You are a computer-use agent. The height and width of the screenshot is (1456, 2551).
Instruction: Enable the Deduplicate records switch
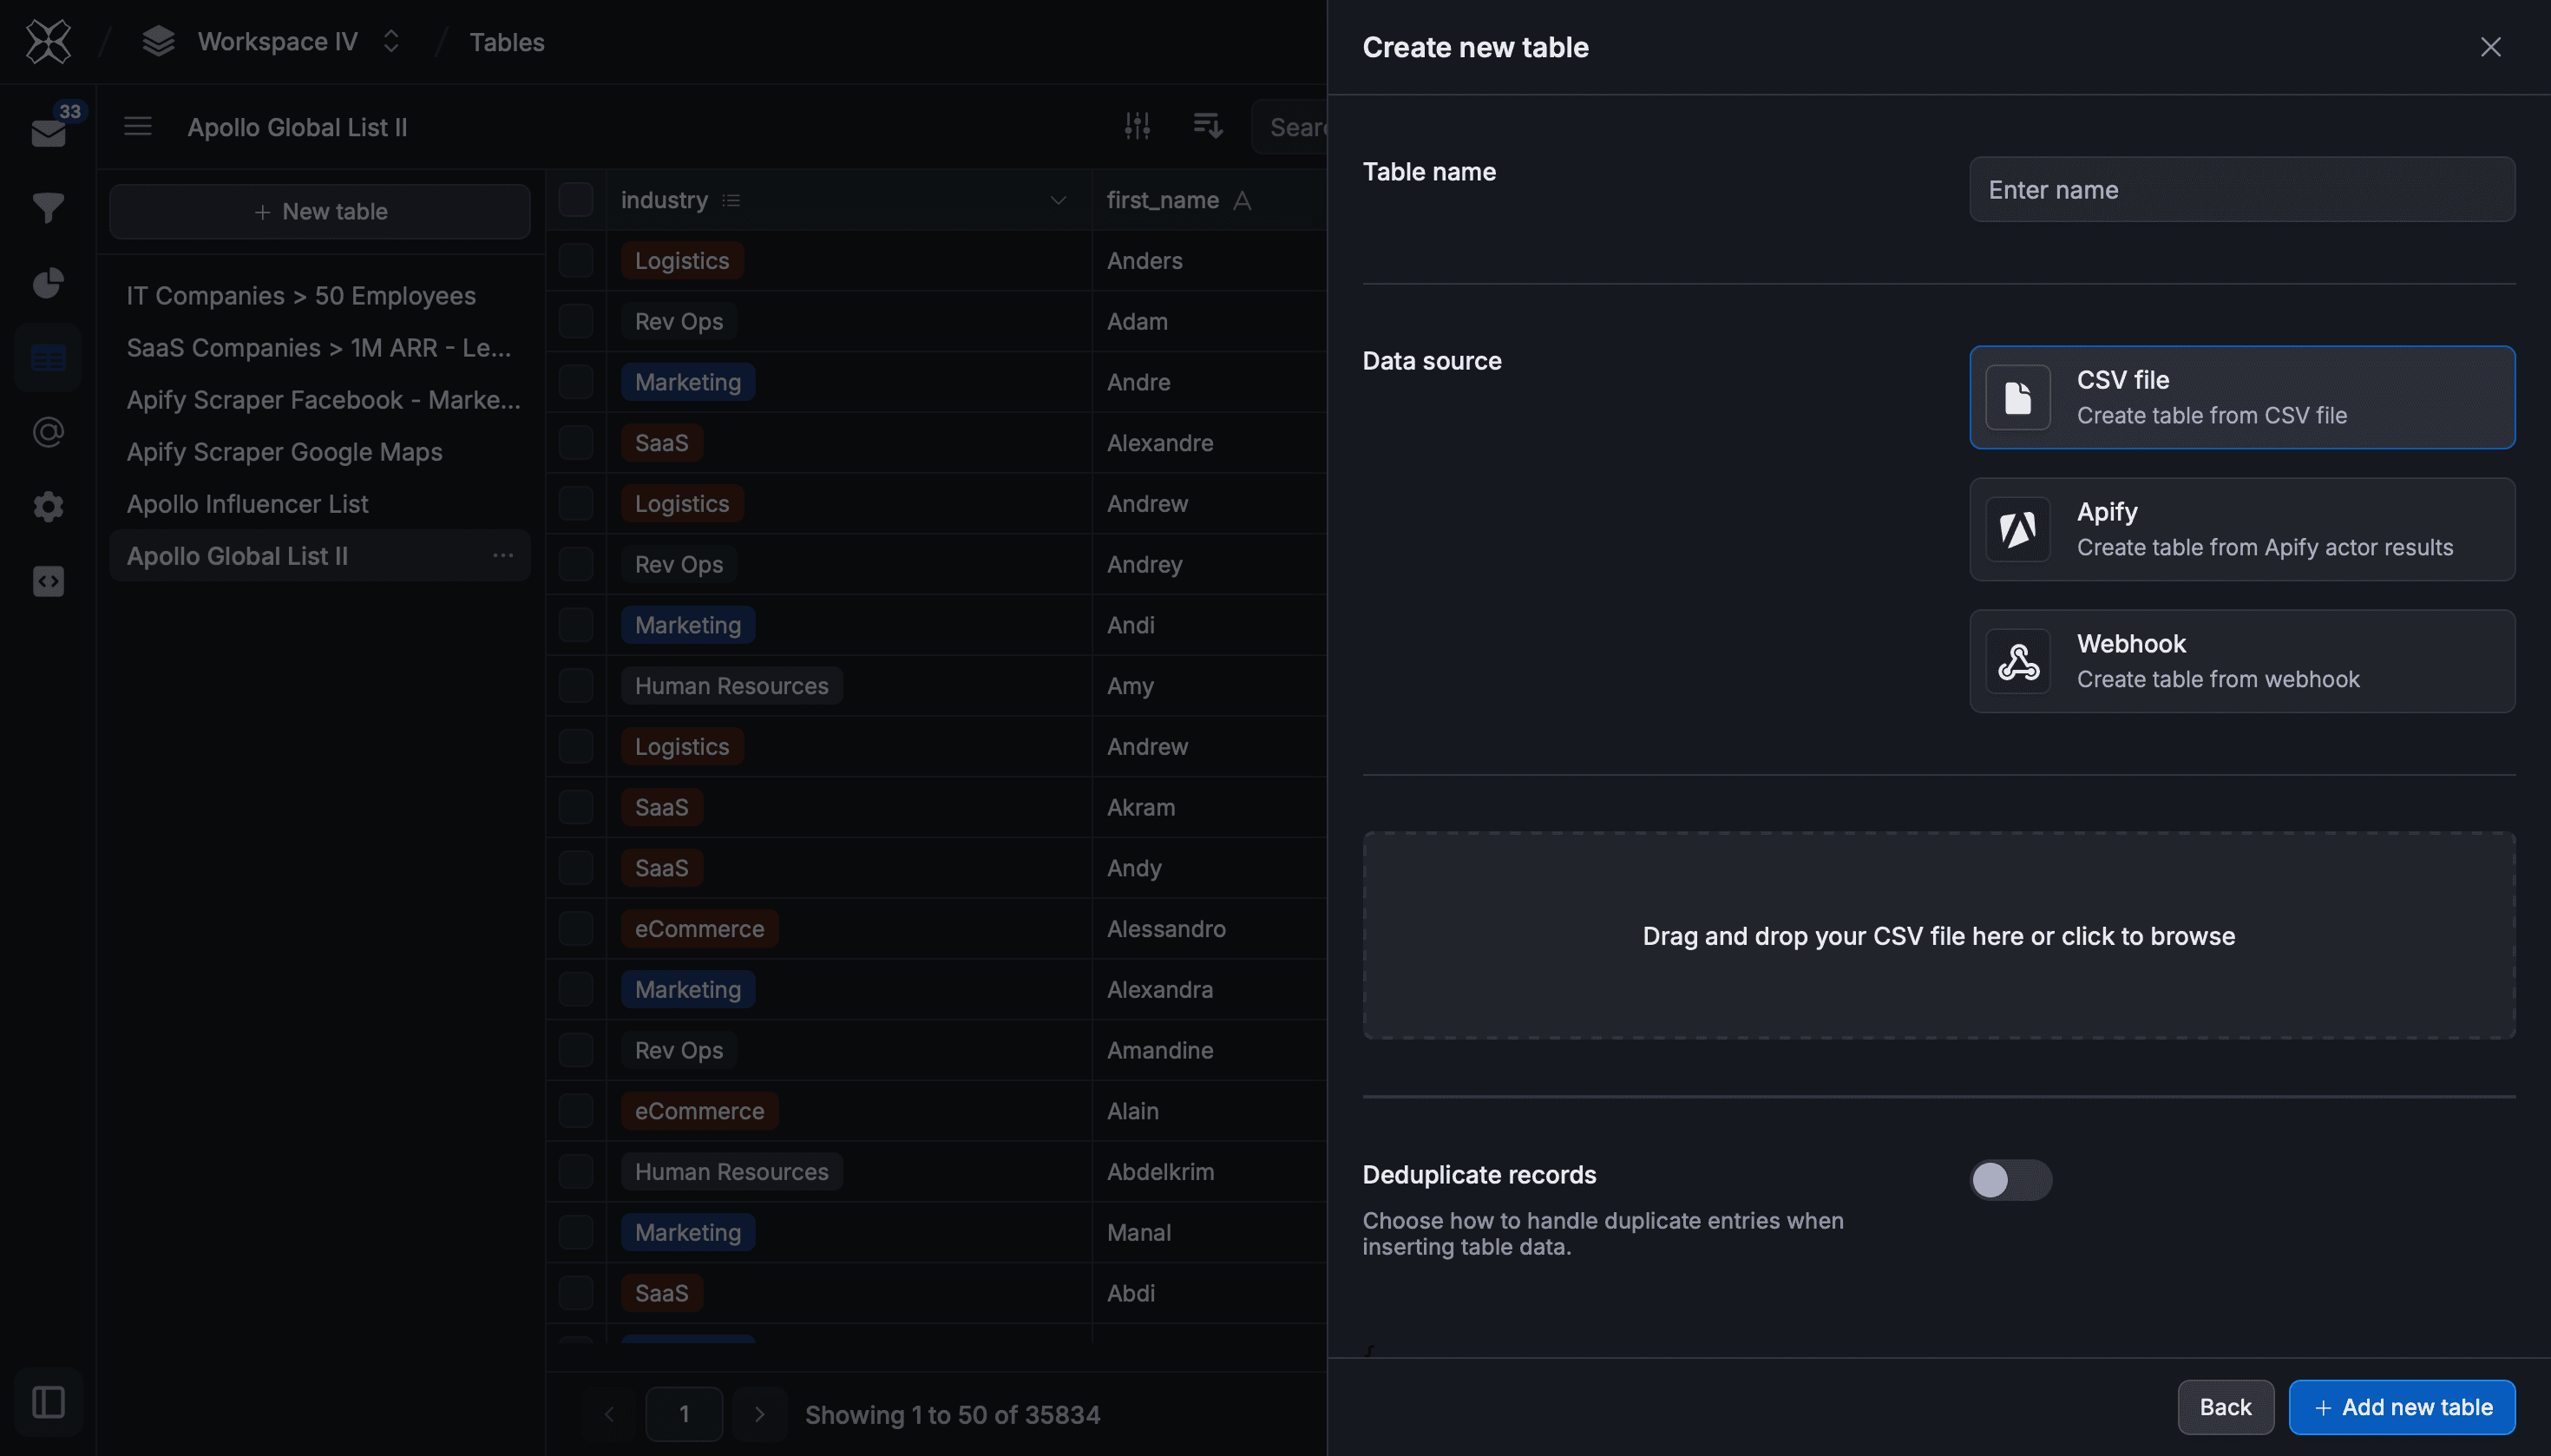click(x=2010, y=1180)
